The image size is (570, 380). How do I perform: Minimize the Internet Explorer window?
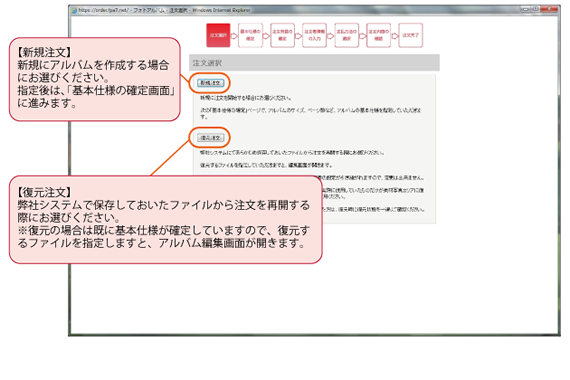[525, 9]
